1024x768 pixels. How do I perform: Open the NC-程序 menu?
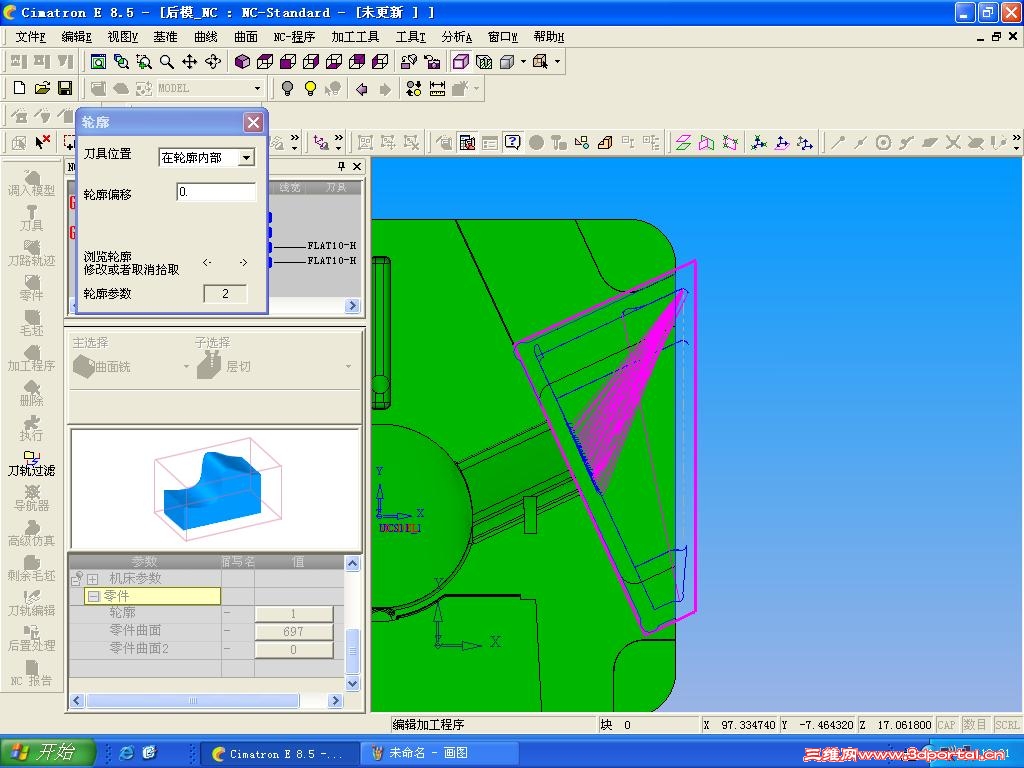[x=294, y=37]
